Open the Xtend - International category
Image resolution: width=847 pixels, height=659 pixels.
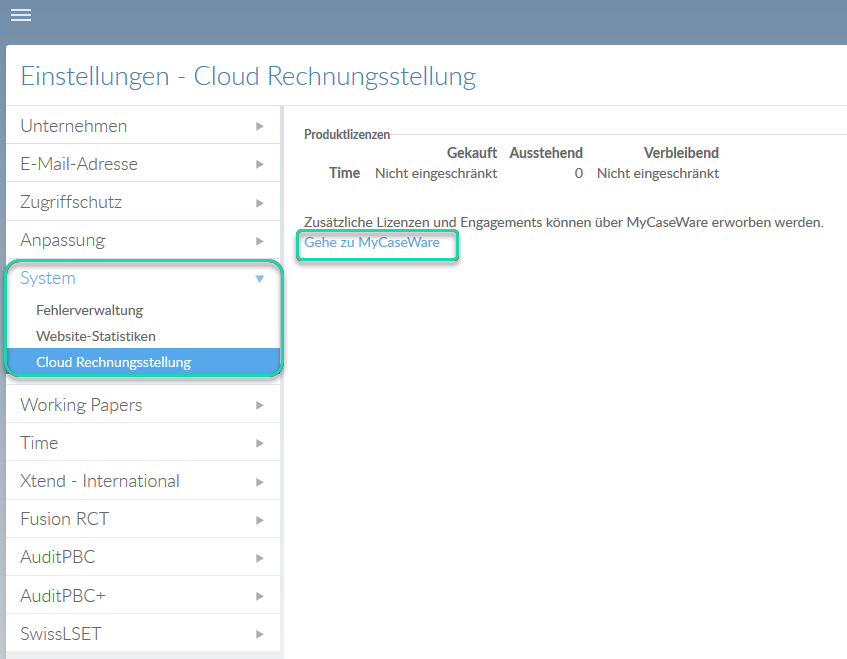click(x=100, y=481)
